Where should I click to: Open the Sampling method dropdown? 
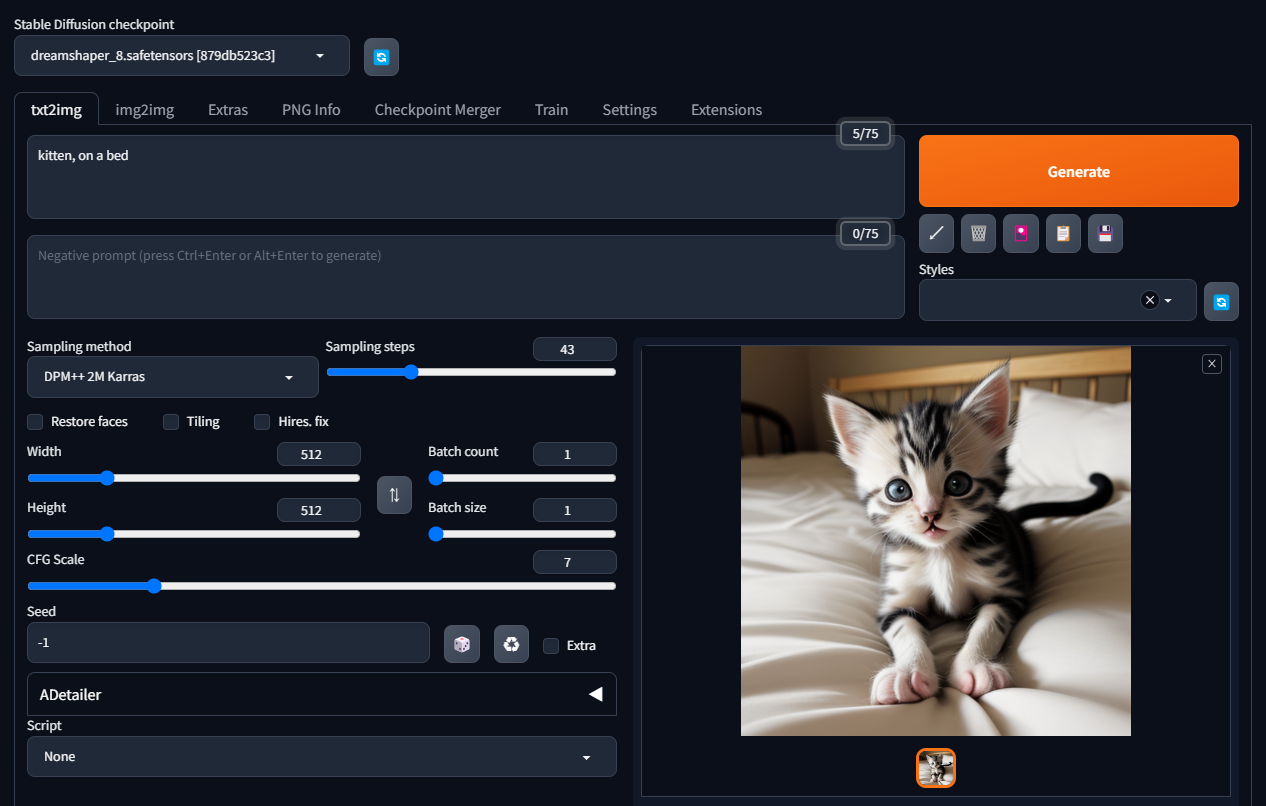pos(172,377)
